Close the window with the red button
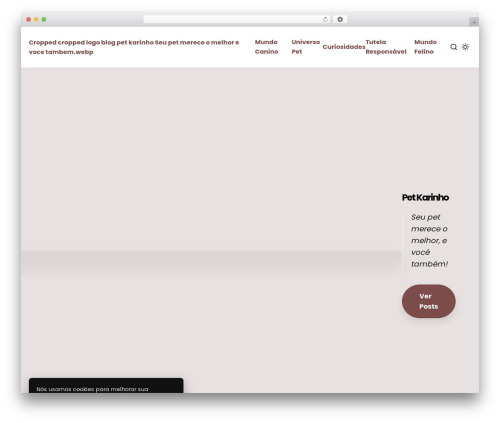The height and width of the screenshot is (423, 500). tap(29, 20)
